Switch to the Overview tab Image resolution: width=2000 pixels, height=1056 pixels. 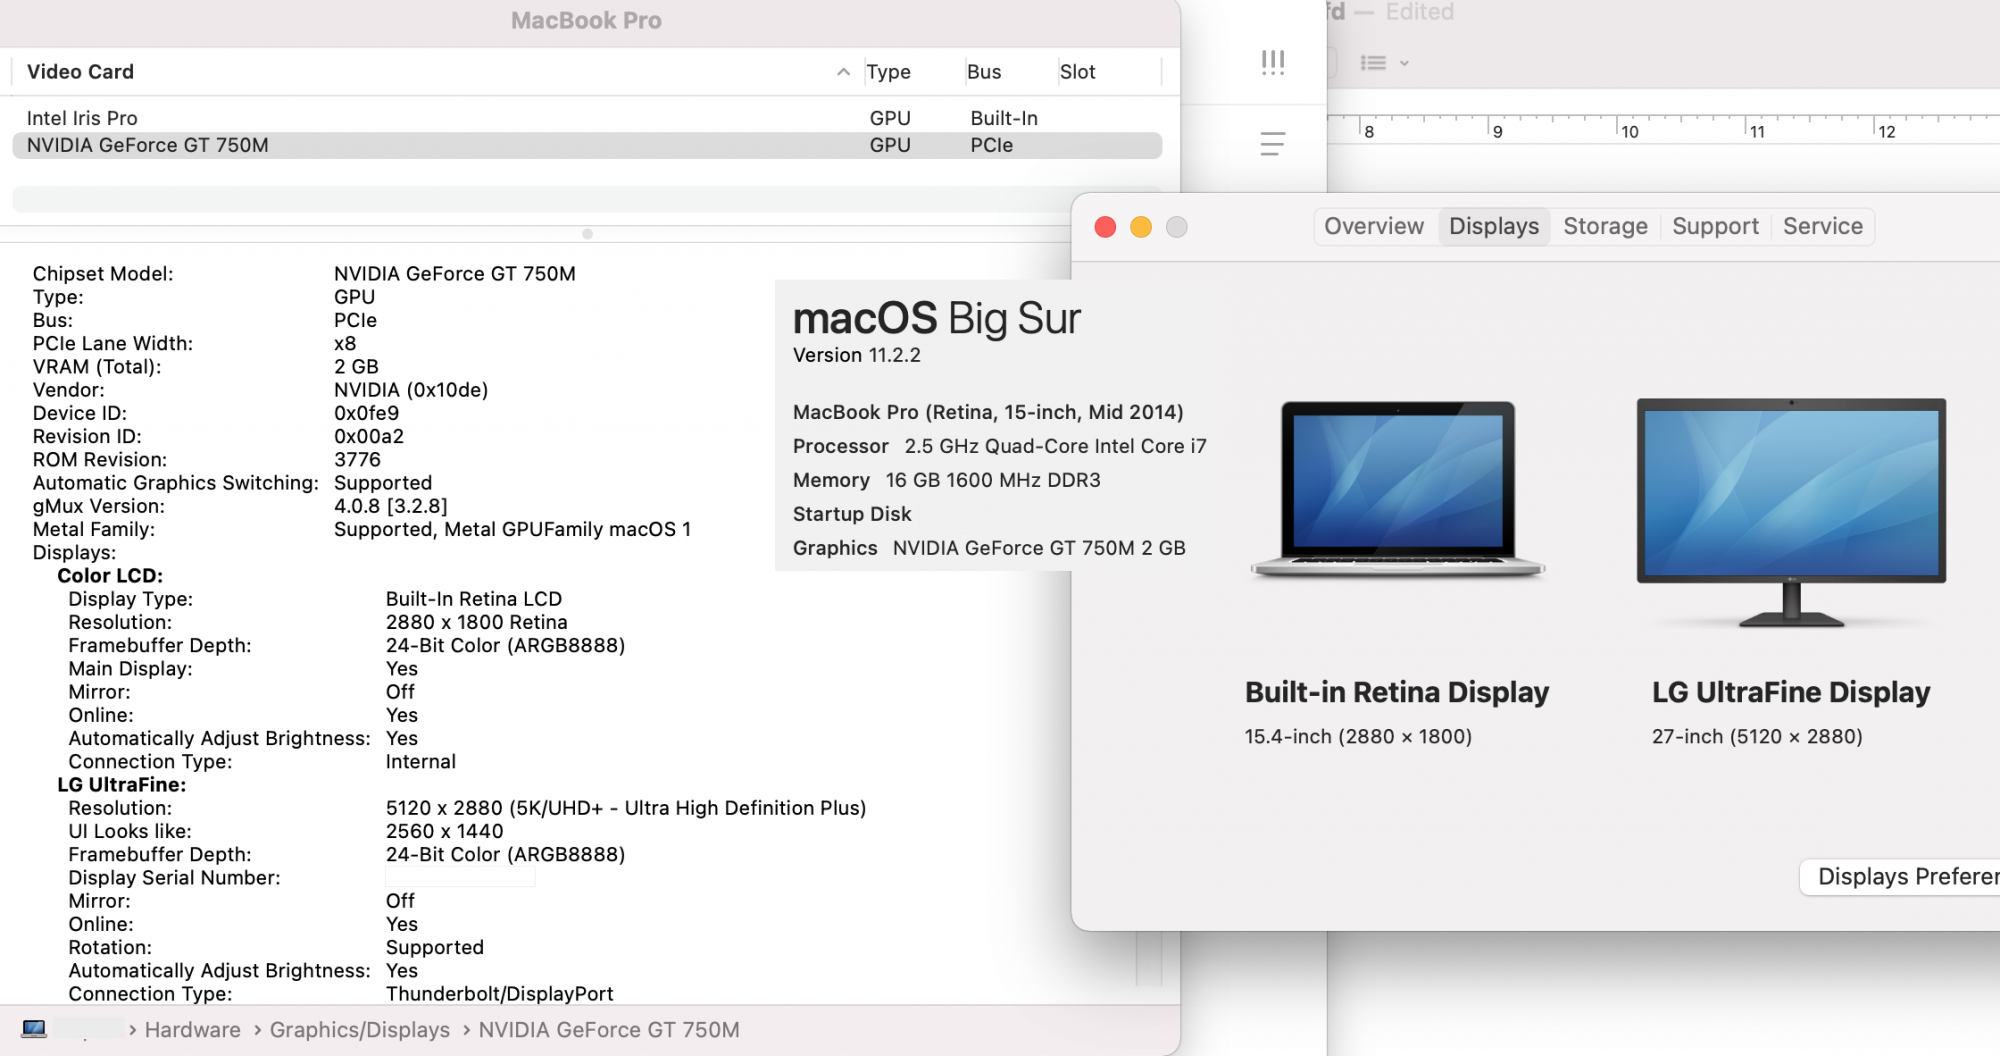(x=1374, y=226)
